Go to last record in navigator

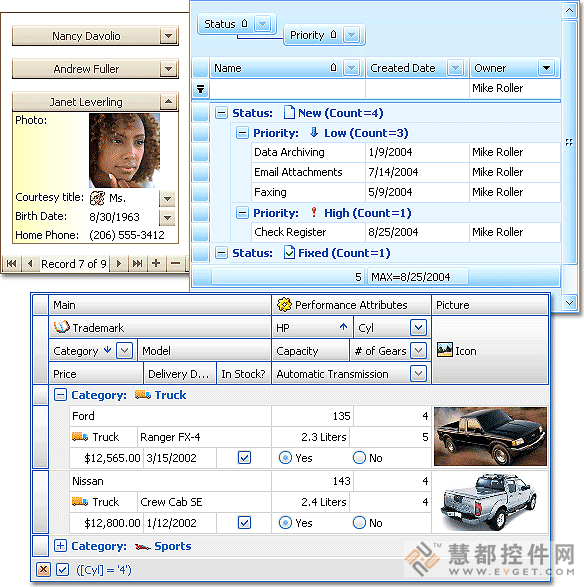(137, 264)
